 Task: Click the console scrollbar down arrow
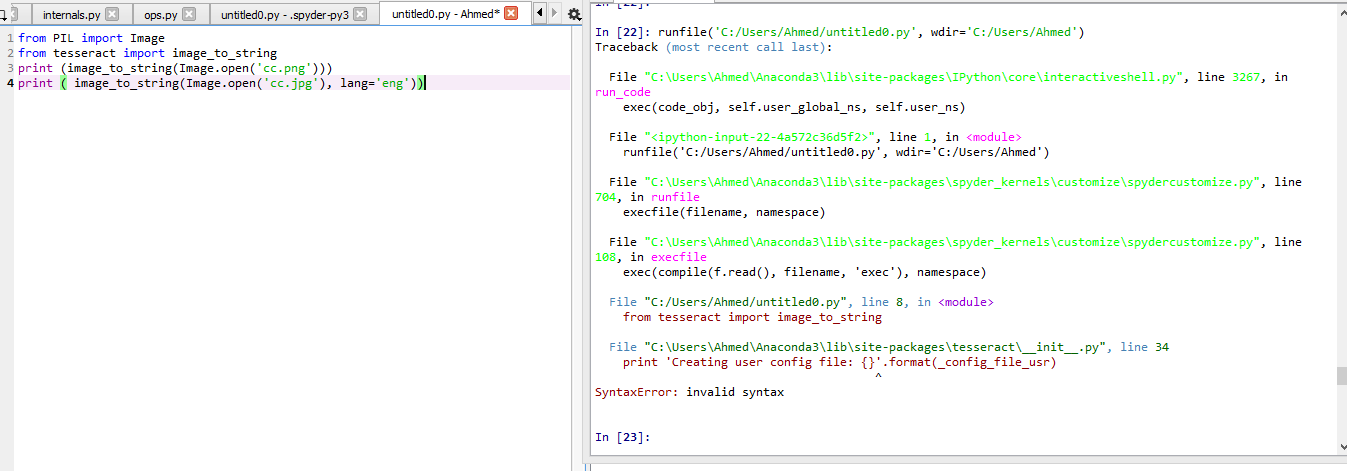coord(1341,447)
